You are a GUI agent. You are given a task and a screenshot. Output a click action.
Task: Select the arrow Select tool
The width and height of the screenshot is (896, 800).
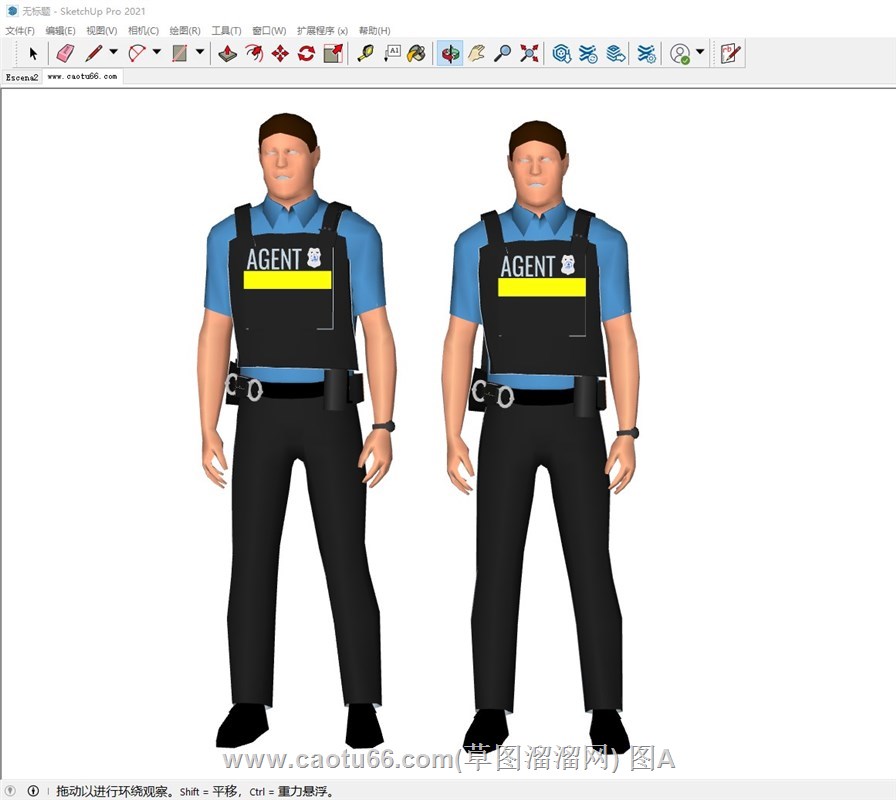pyautogui.click(x=33, y=53)
